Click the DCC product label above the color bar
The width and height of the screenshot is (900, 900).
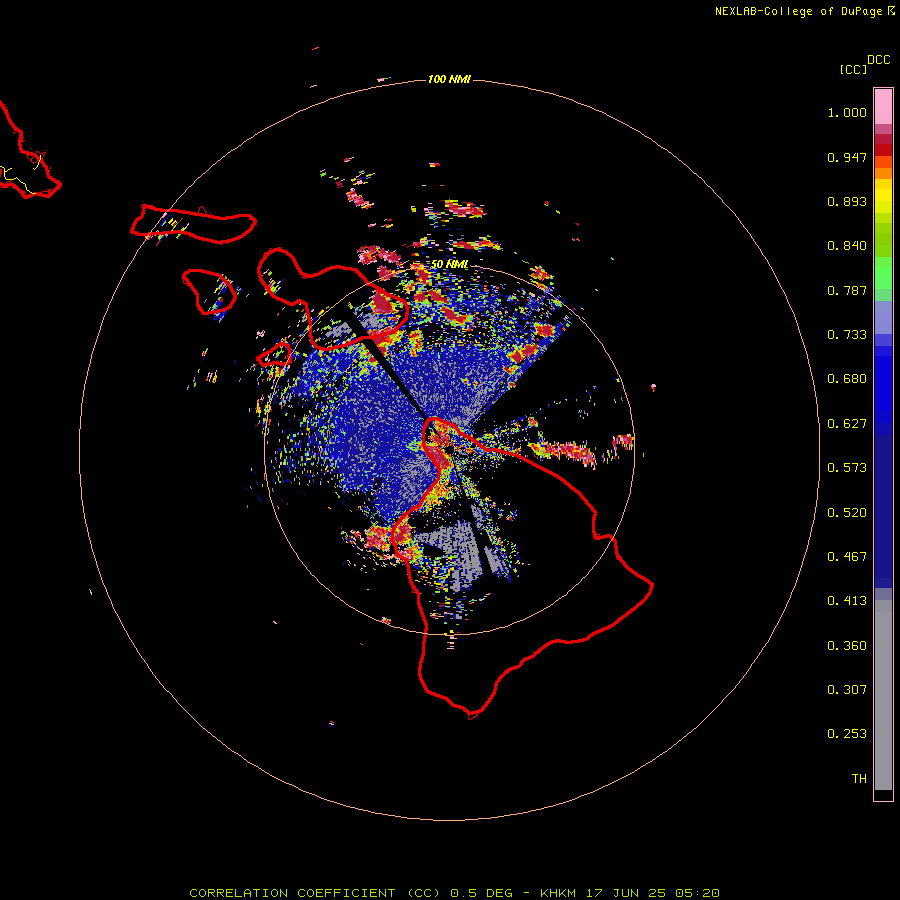[878, 60]
